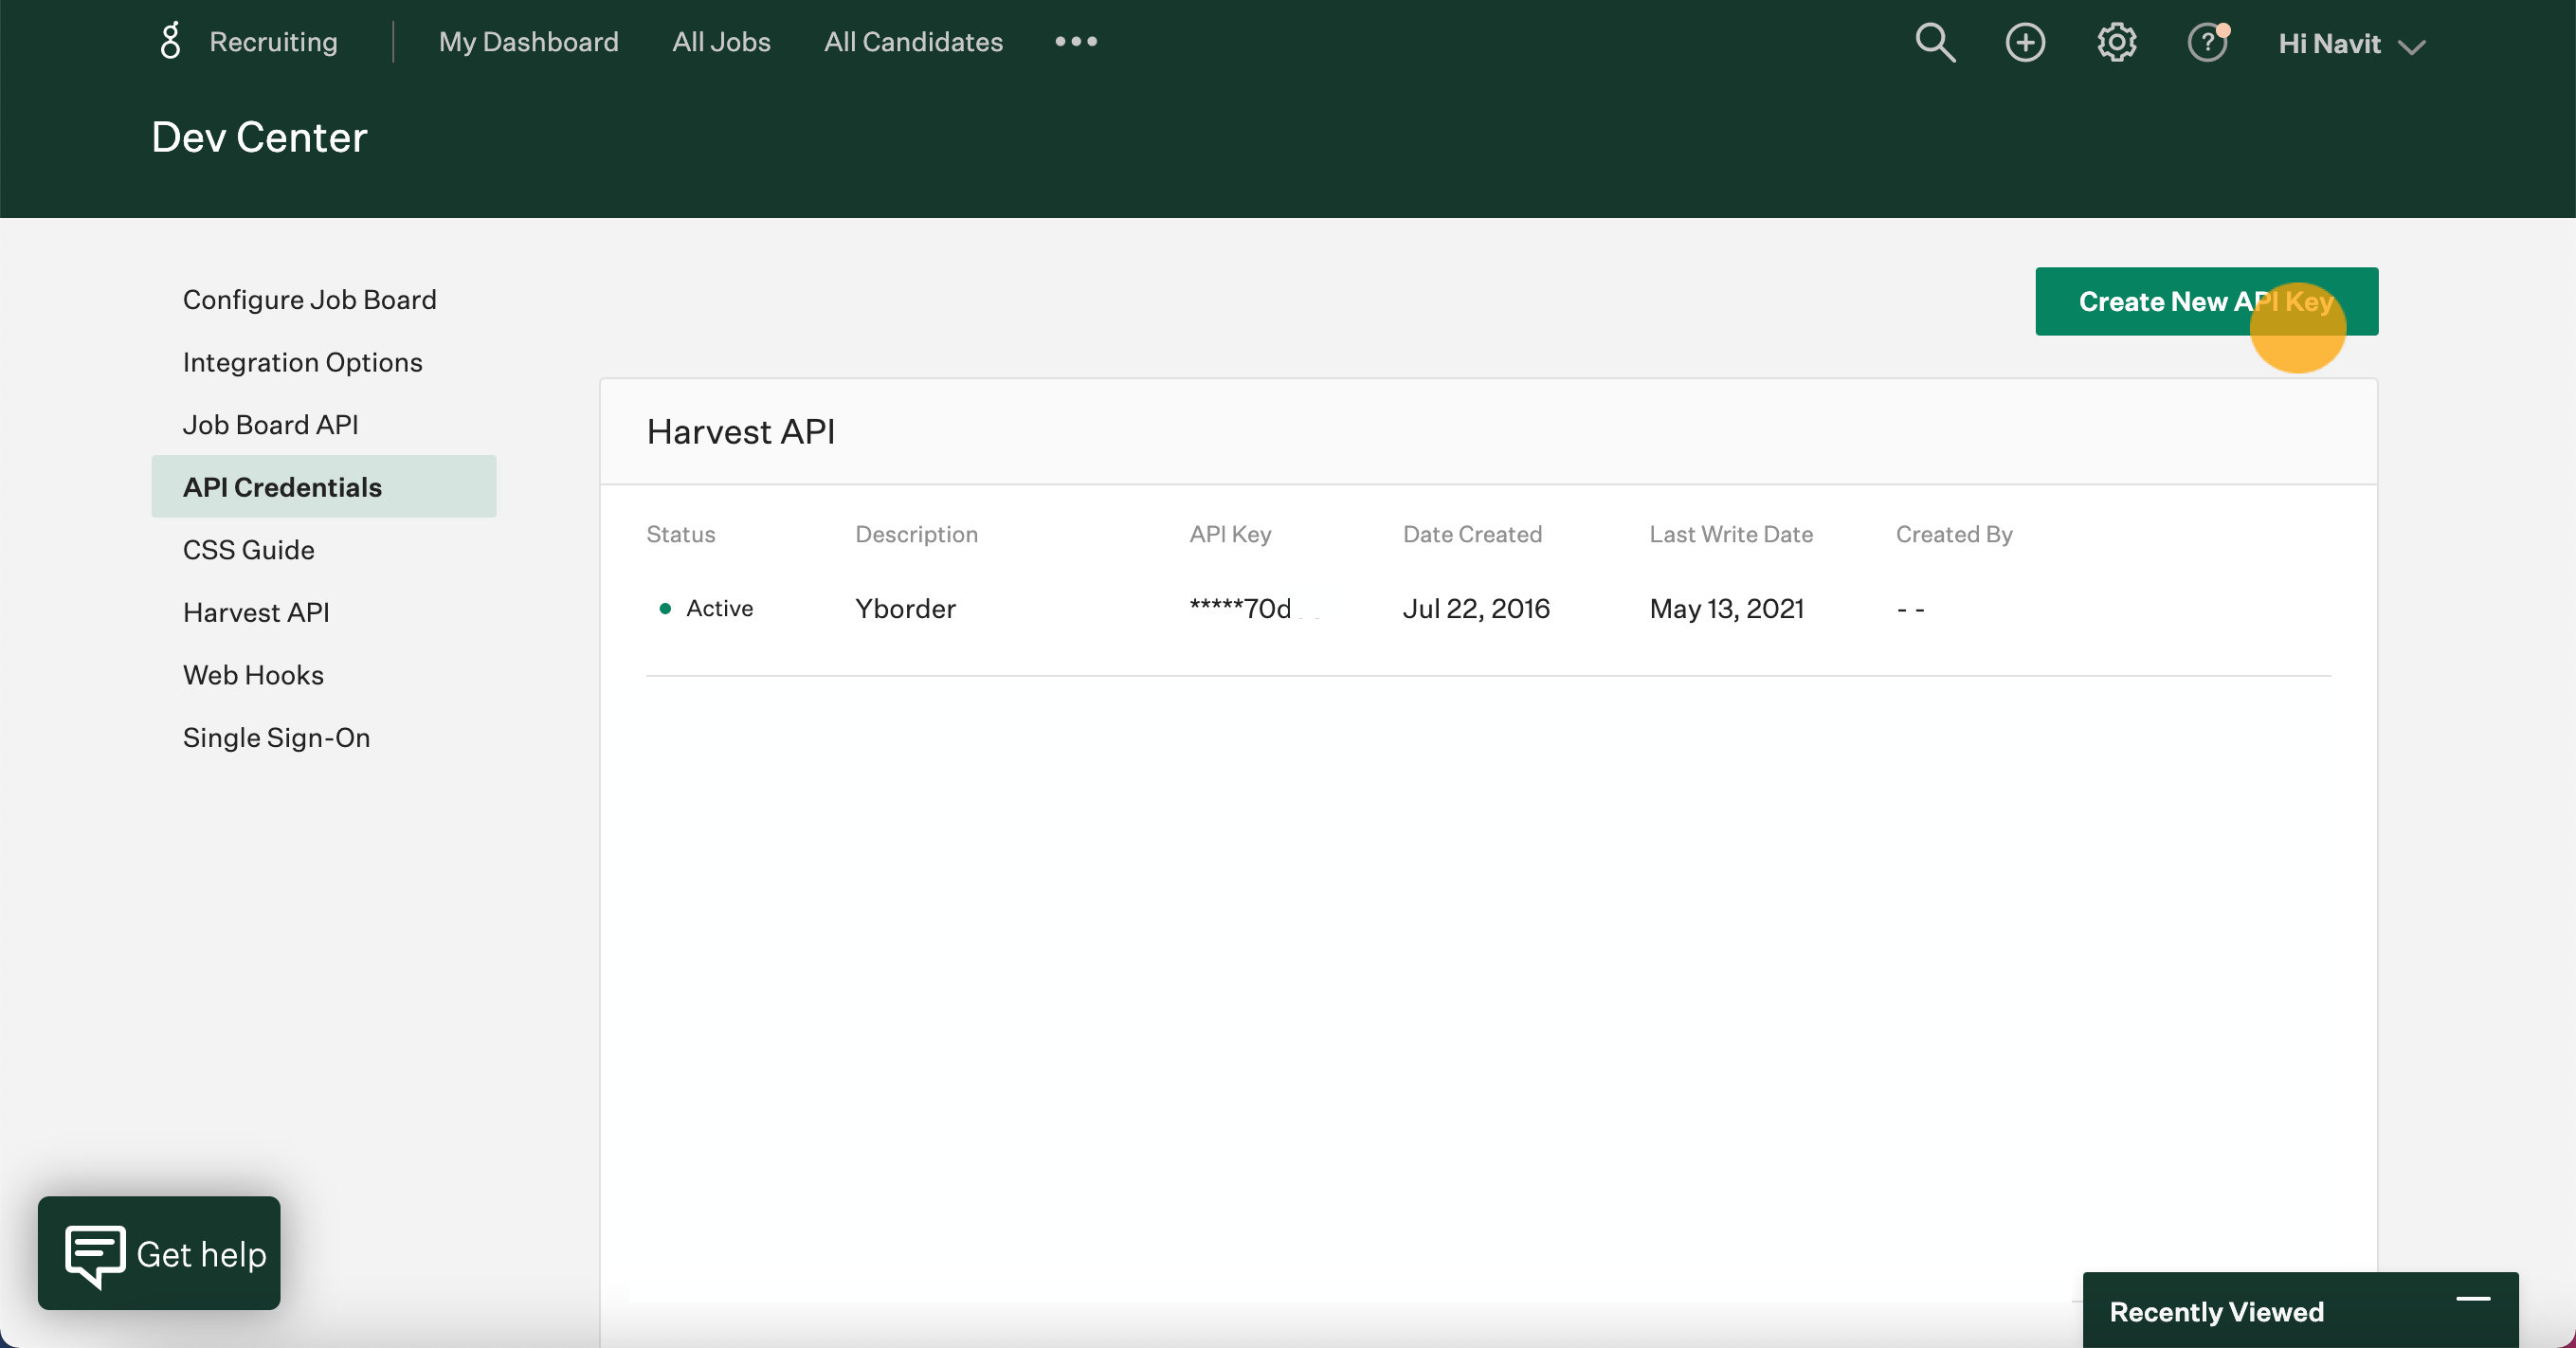Viewport: 2576px width, 1348px height.
Task: Click the Date Created column header
Action: [1472, 534]
